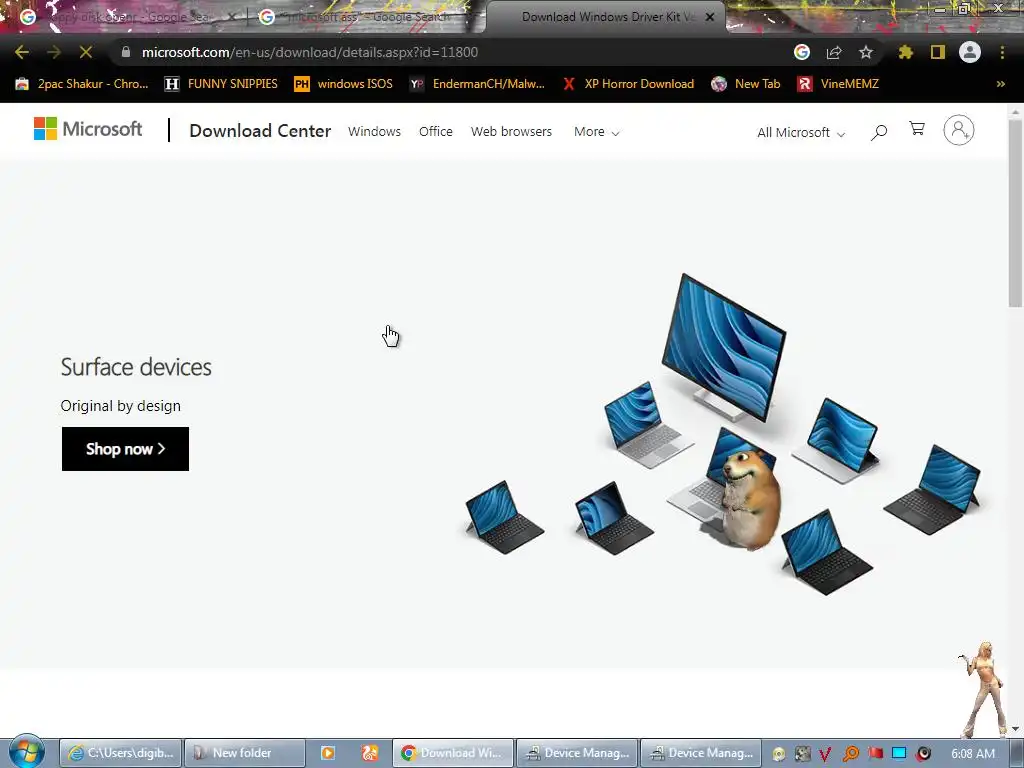Click the Shop now button

(125, 449)
